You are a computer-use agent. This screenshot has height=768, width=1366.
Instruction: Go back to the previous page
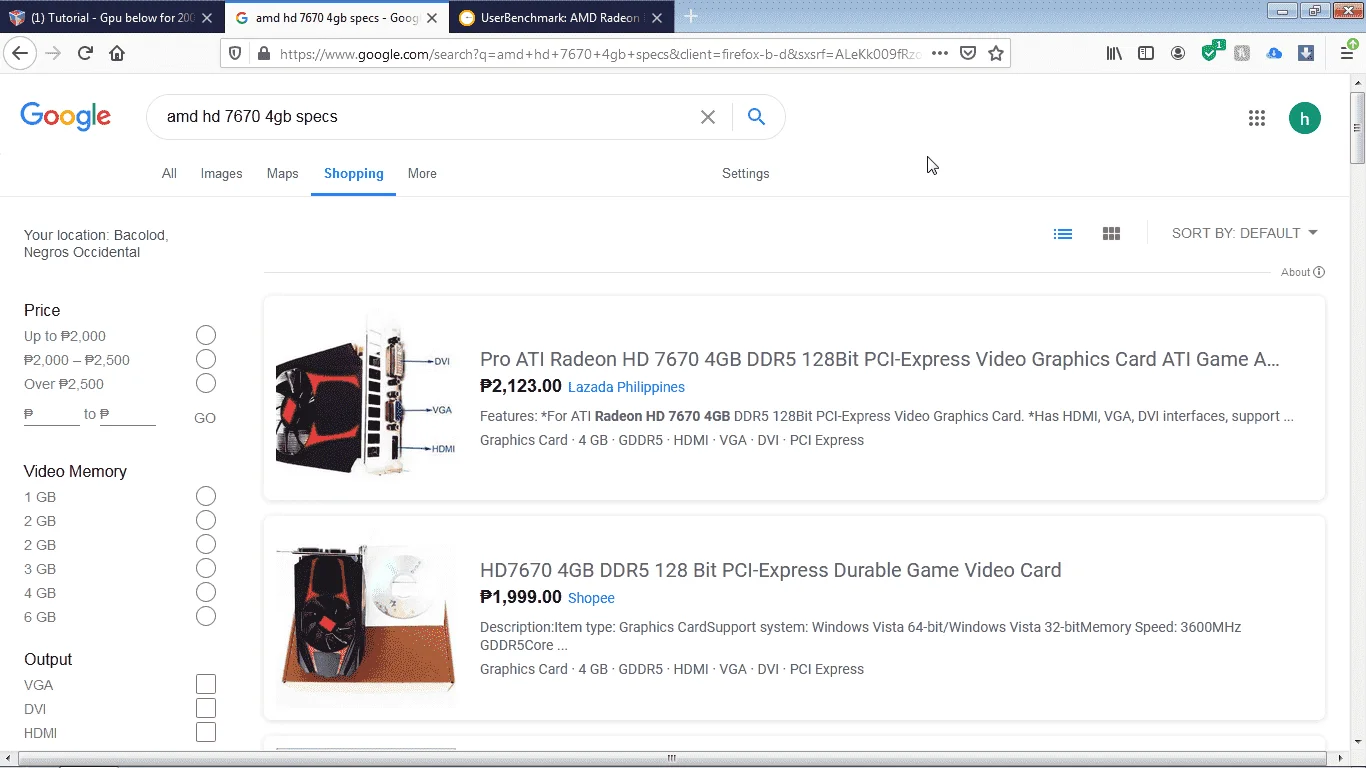click(20, 54)
